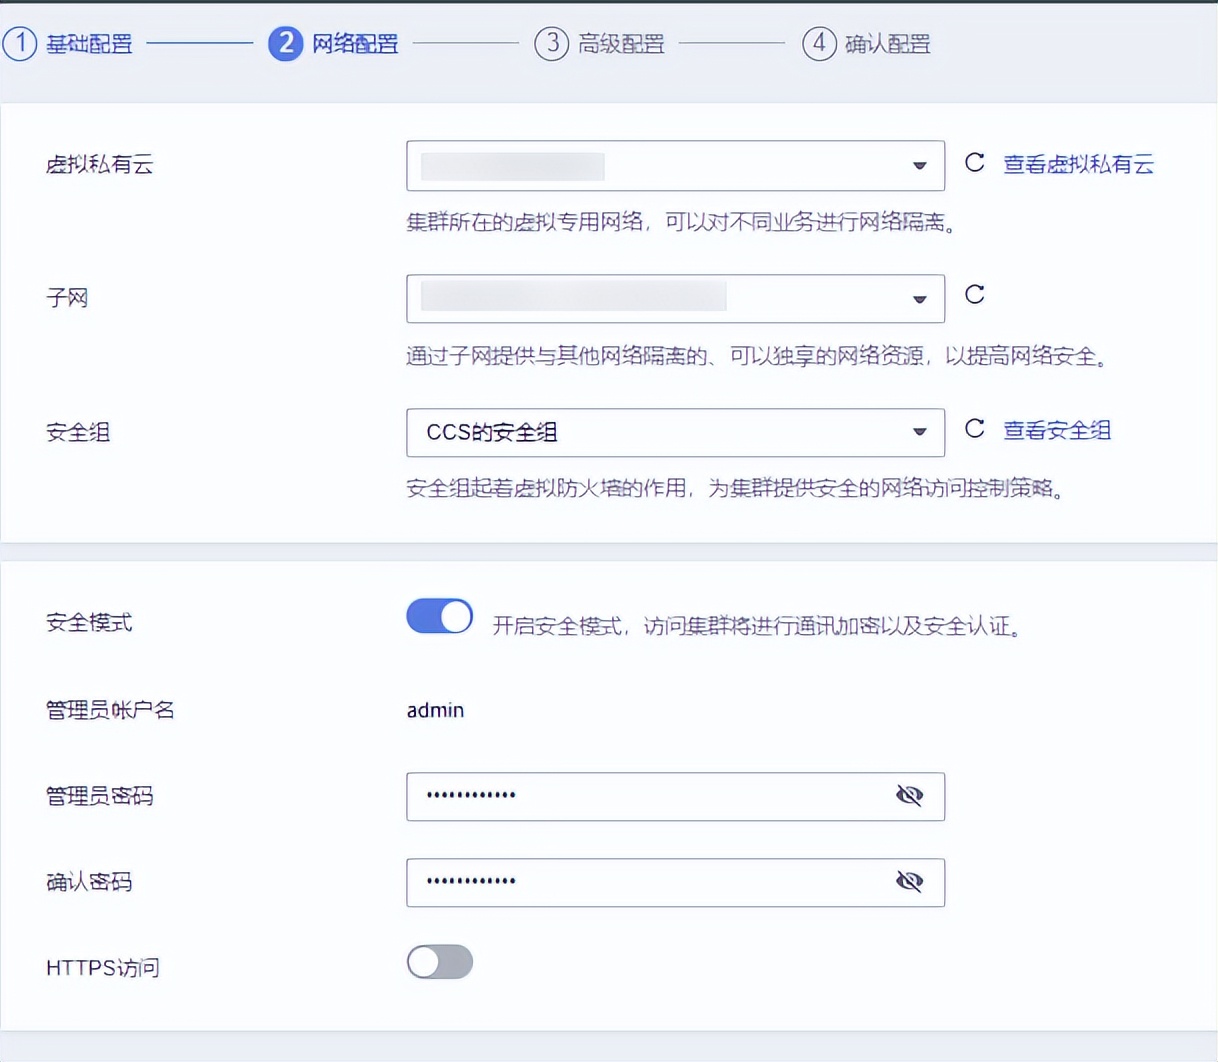1218x1062 pixels.
Task: Enable the HTTPS访问 toggle
Action: tap(438, 962)
